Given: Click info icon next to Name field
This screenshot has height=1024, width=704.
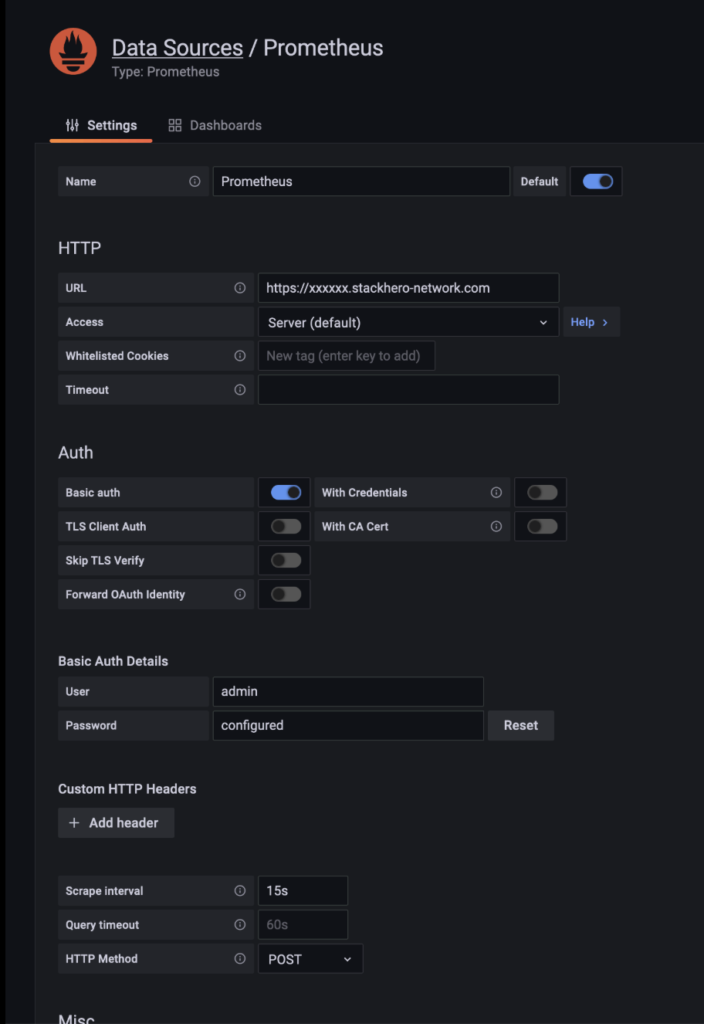Looking at the screenshot, I should coord(195,182).
